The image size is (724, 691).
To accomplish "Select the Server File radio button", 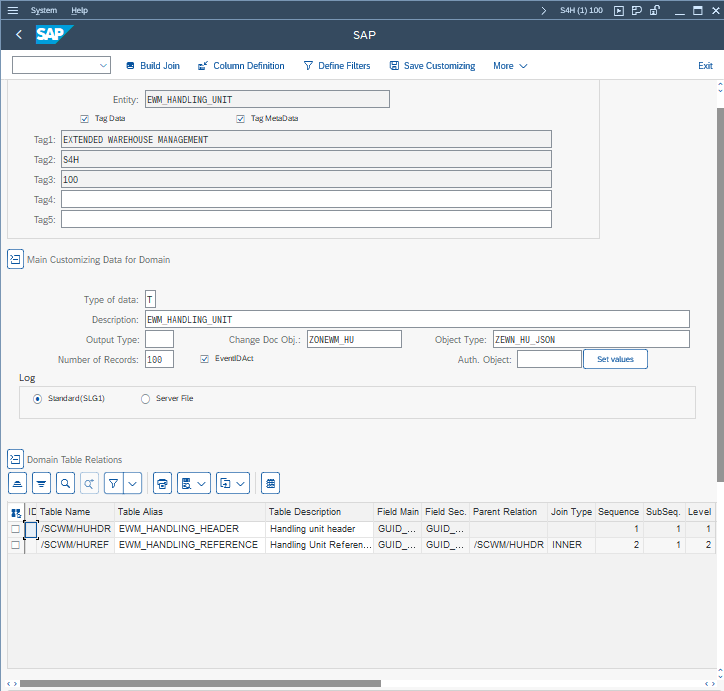I will point(146,398).
